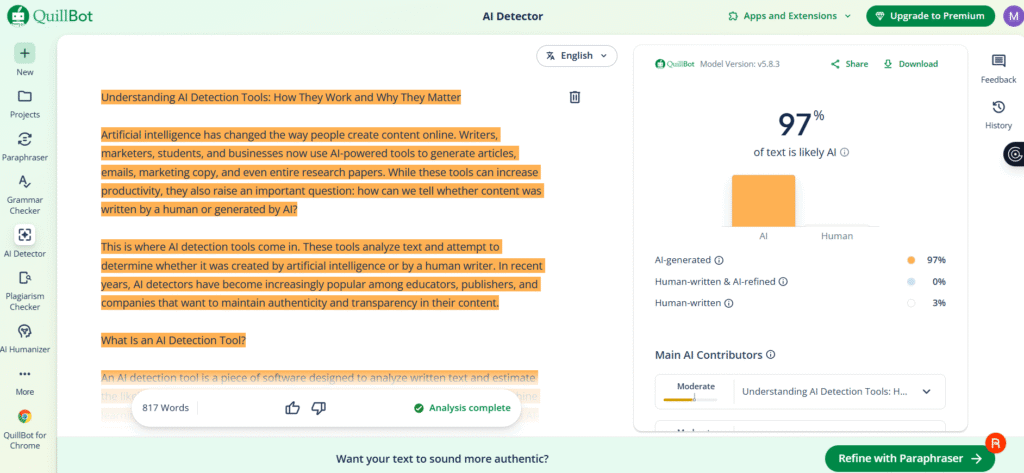Open the Paraphraser tool
1024x473 pixels.
pos(25,146)
